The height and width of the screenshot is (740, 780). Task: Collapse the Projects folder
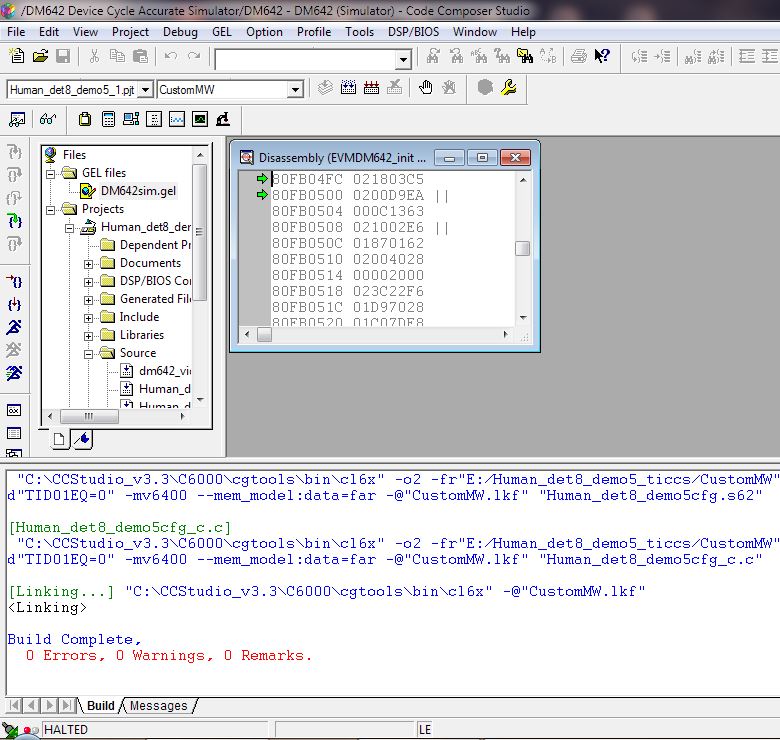(51, 210)
